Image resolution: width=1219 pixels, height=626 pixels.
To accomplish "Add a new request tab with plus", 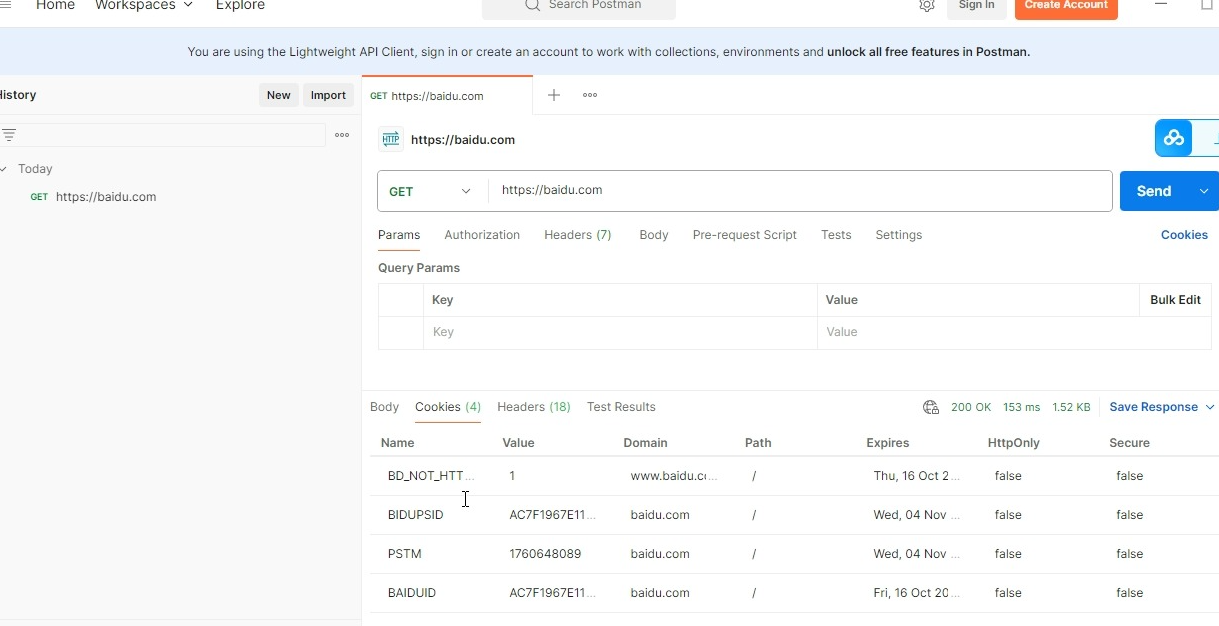I will click(554, 95).
